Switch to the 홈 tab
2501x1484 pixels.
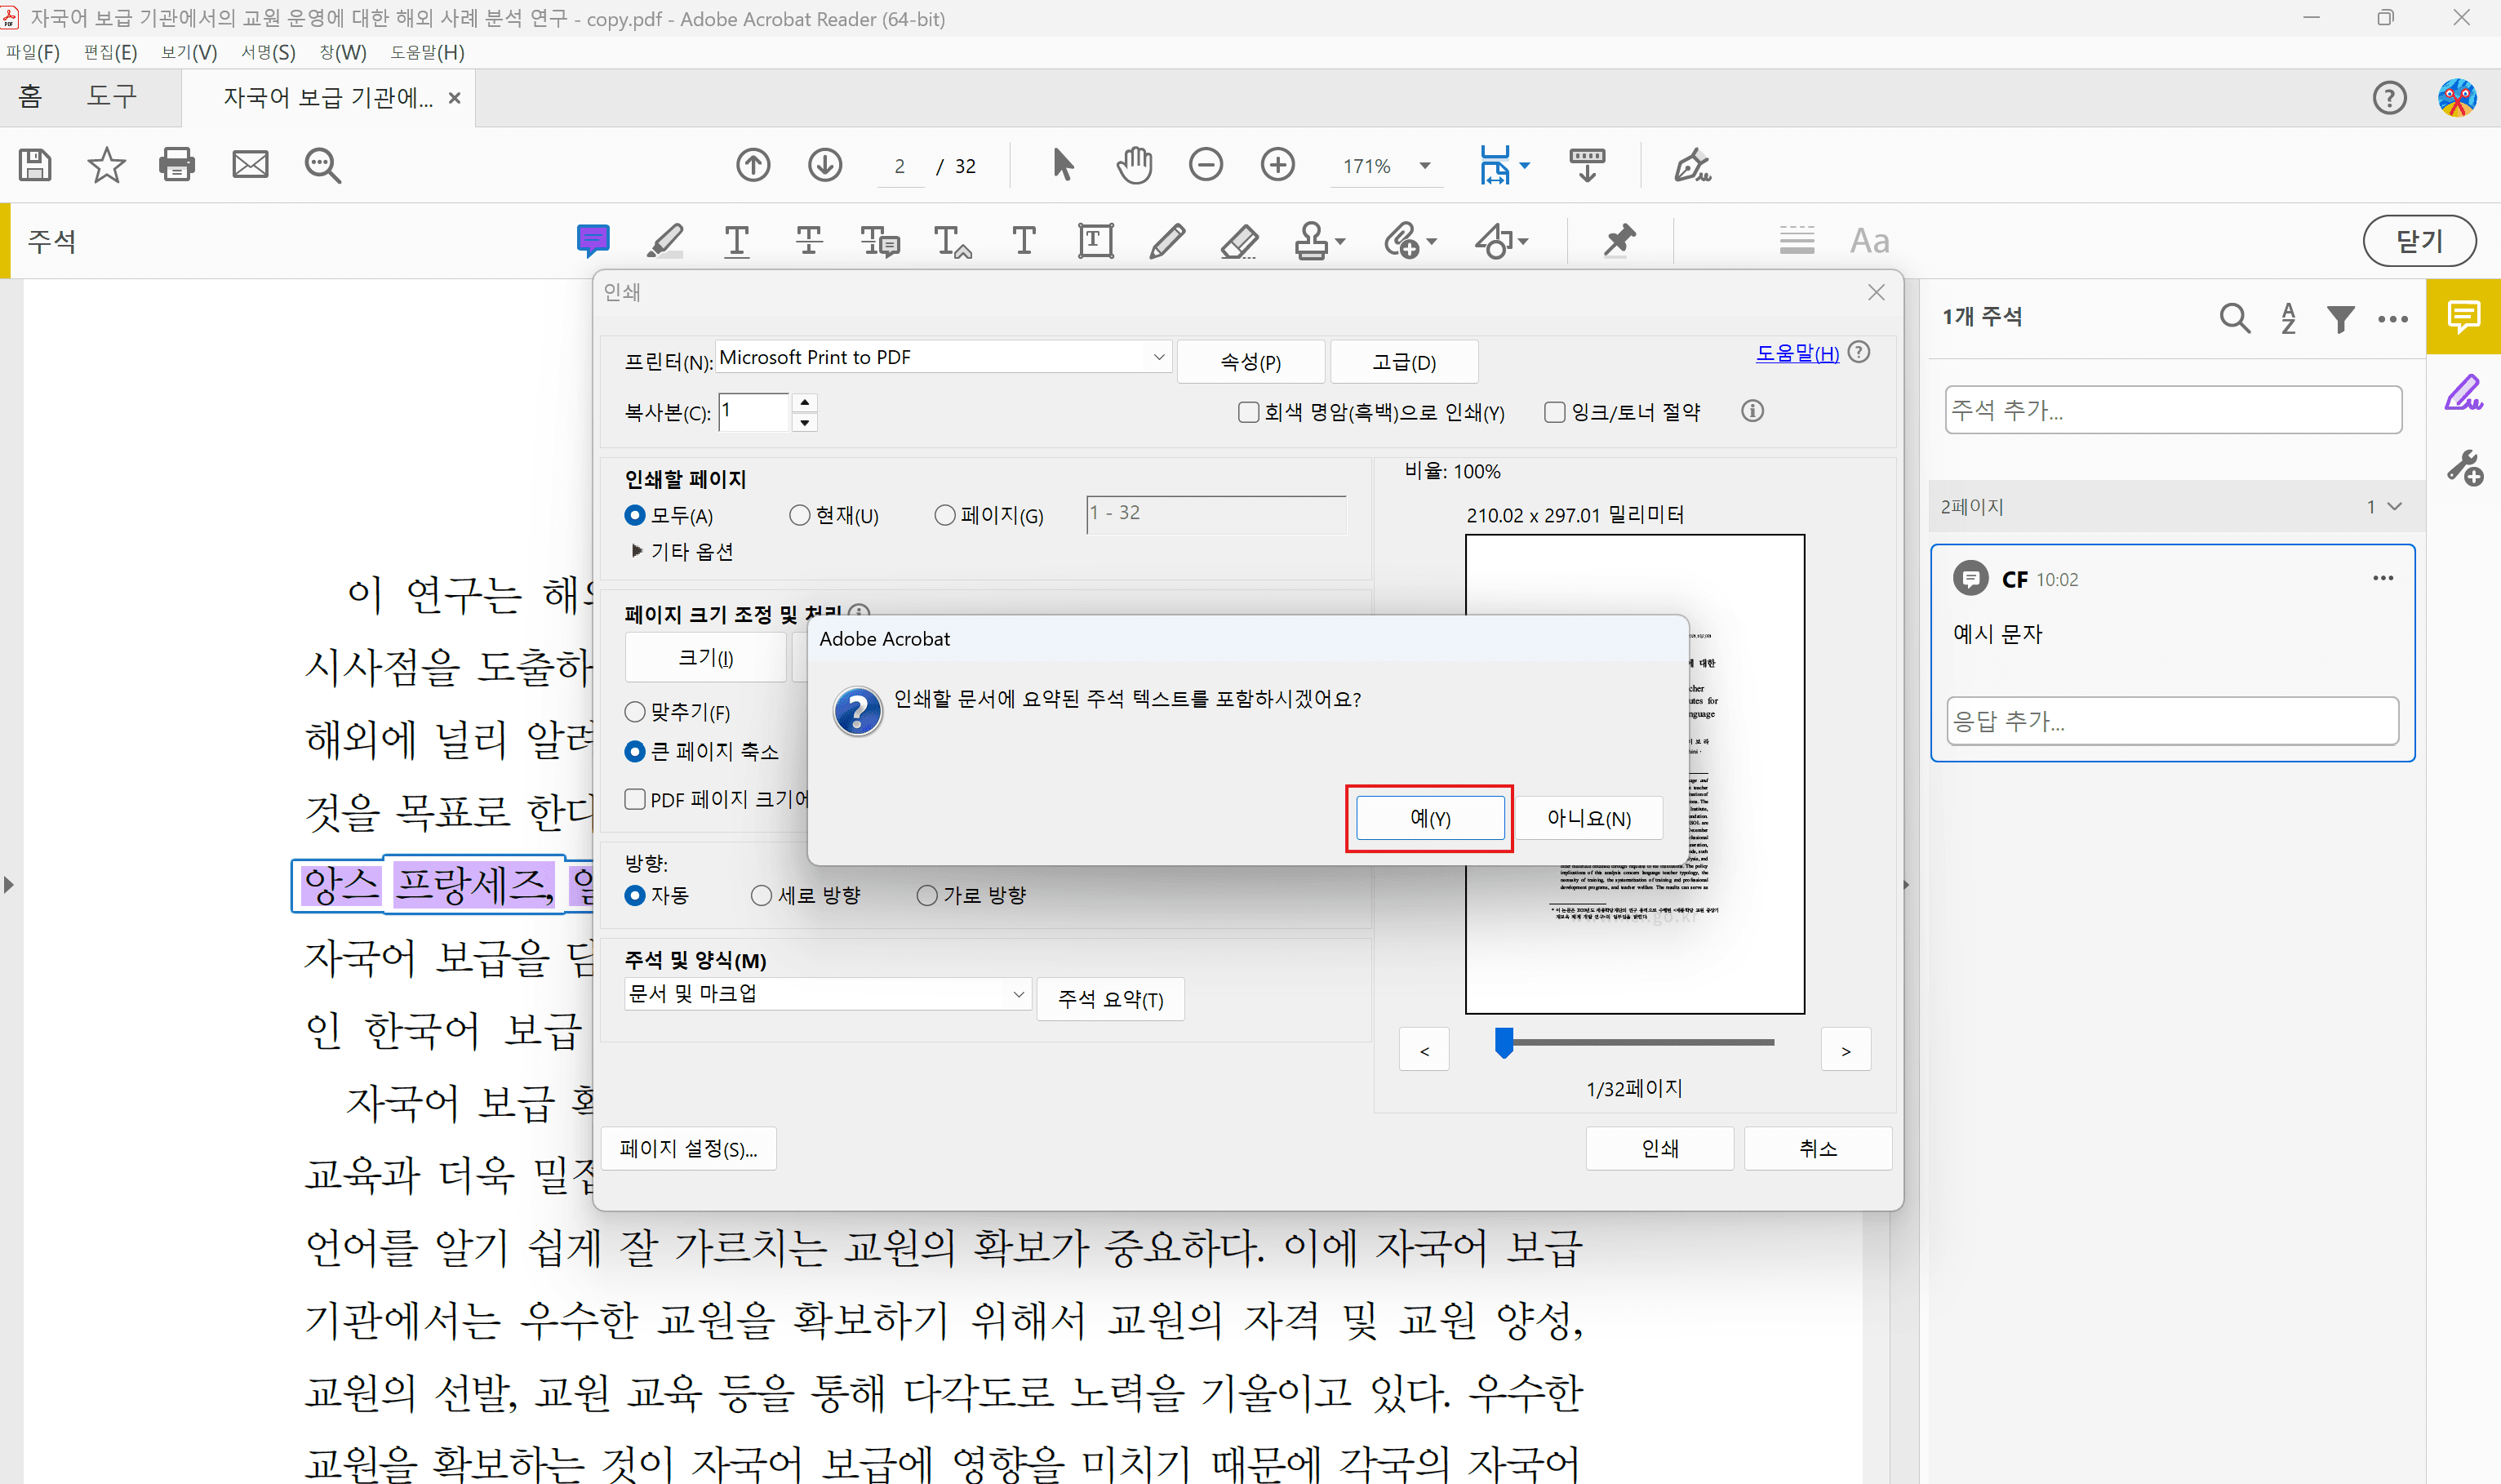point(30,96)
